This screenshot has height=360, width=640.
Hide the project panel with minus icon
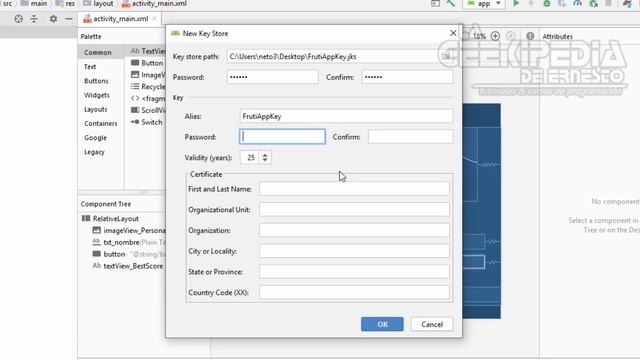pos(69,19)
